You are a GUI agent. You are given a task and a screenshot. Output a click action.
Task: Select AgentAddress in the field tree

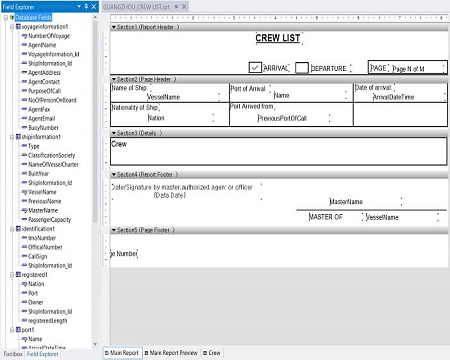(44, 72)
